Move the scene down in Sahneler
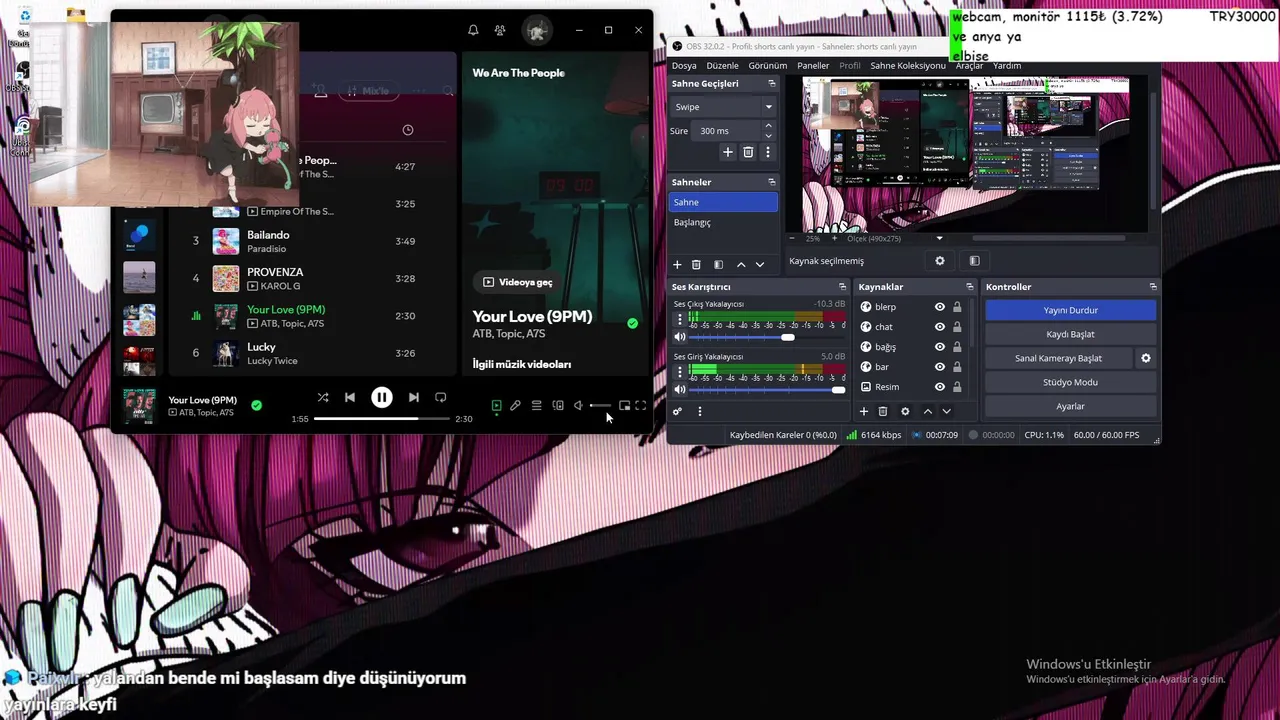 (x=760, y=264)
